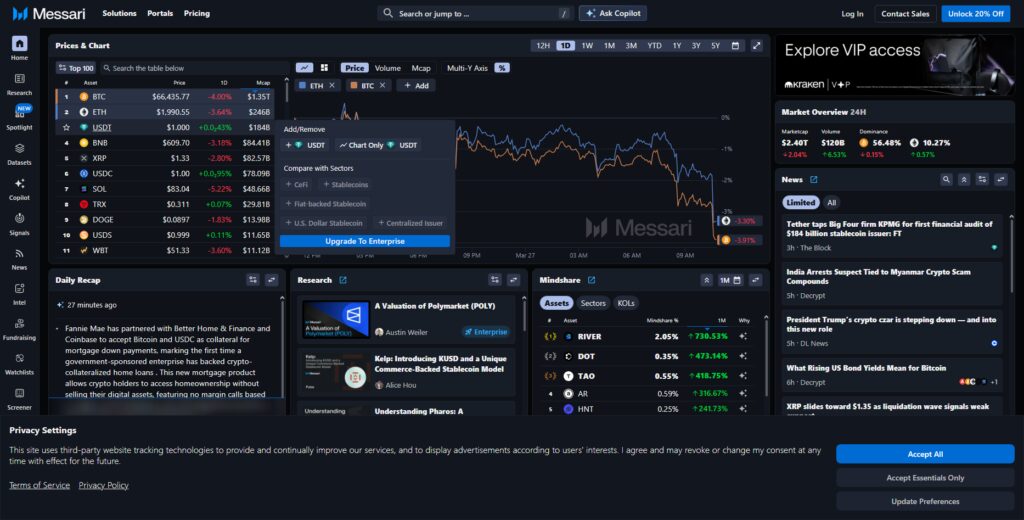This screenshot has height=520, width=1024.
Task: Toggle the percent (%) chart mode
Action: tap(502, 68)
